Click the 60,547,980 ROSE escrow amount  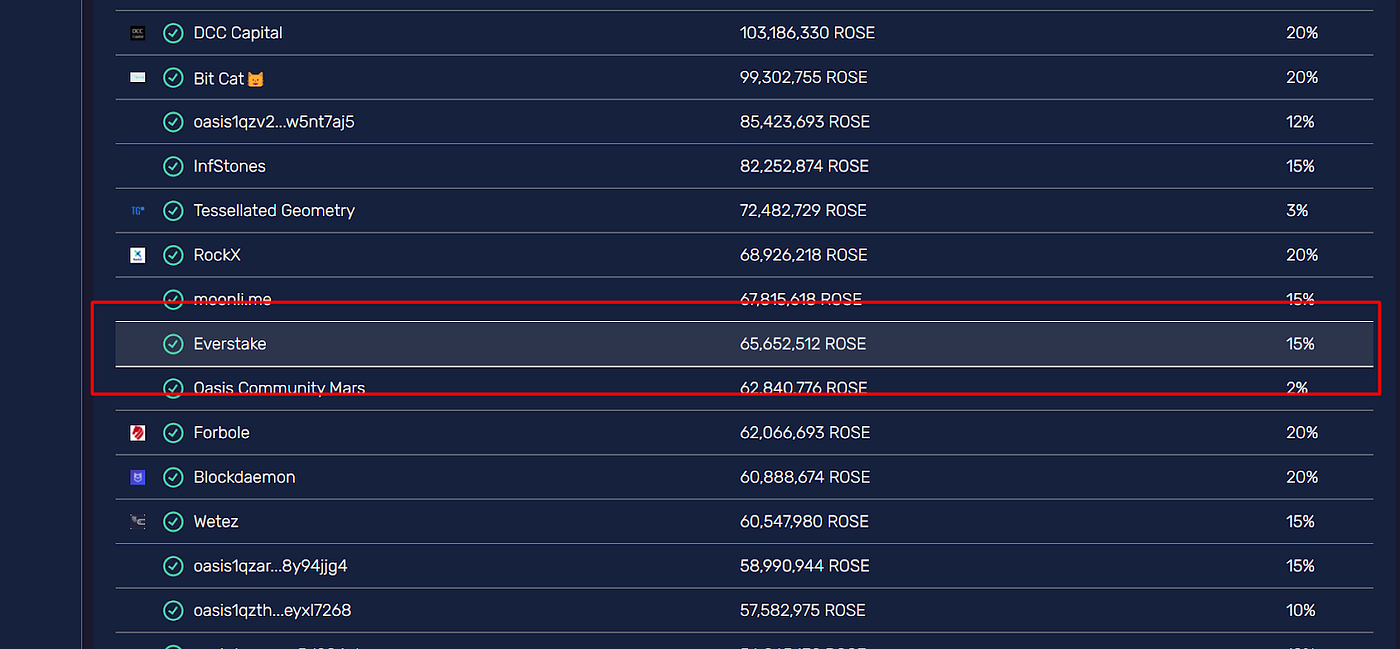coord(804,521)
